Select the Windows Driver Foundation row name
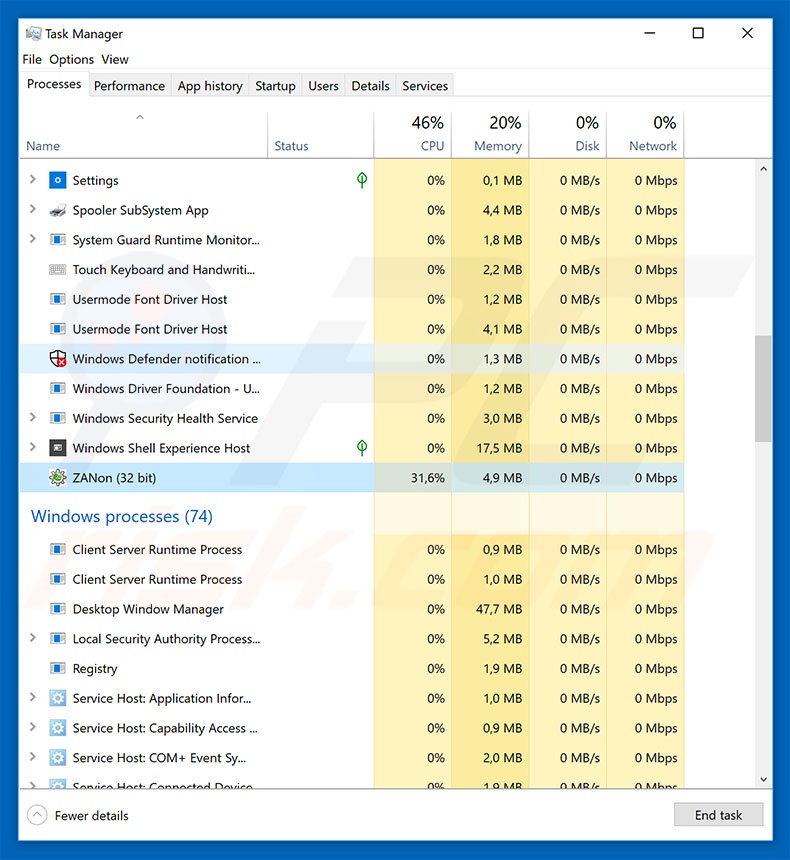This screenshot has height=860, width=790. point(166,388)
